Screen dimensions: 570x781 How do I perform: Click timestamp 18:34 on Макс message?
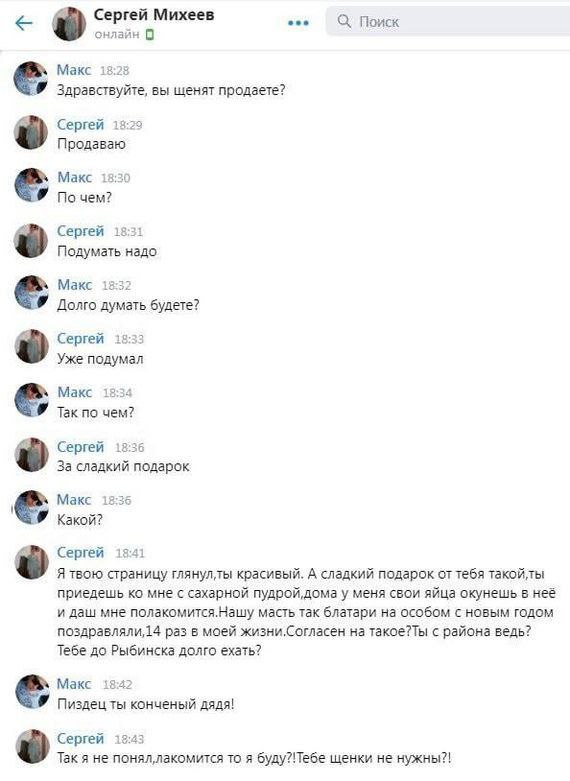point(117,393)
